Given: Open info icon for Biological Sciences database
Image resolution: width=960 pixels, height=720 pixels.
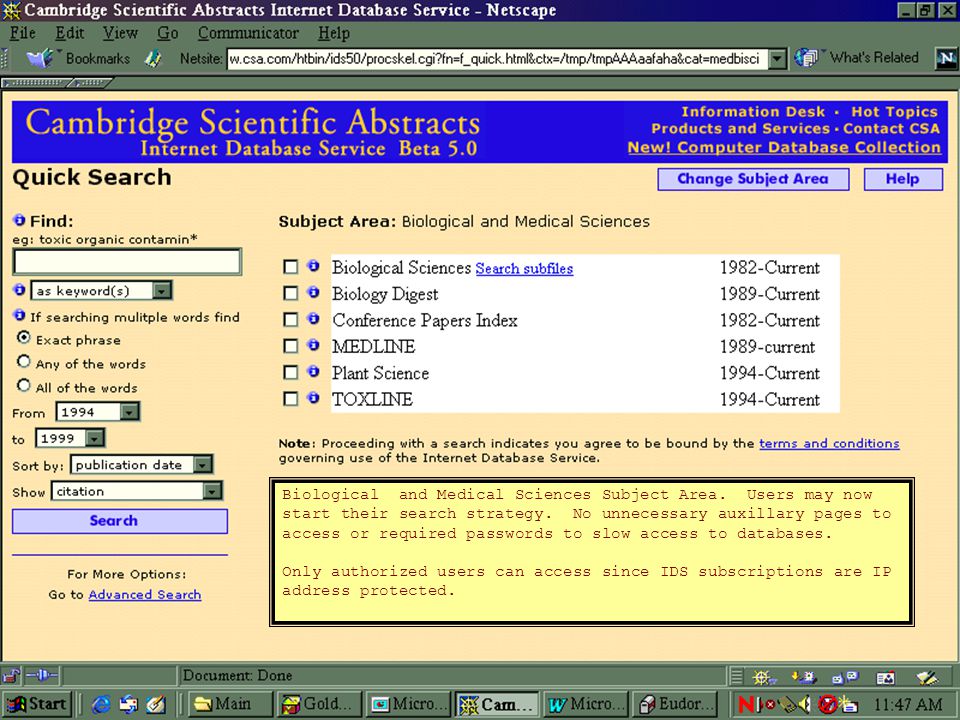Looking at the screenshot, I should (313, 266).
